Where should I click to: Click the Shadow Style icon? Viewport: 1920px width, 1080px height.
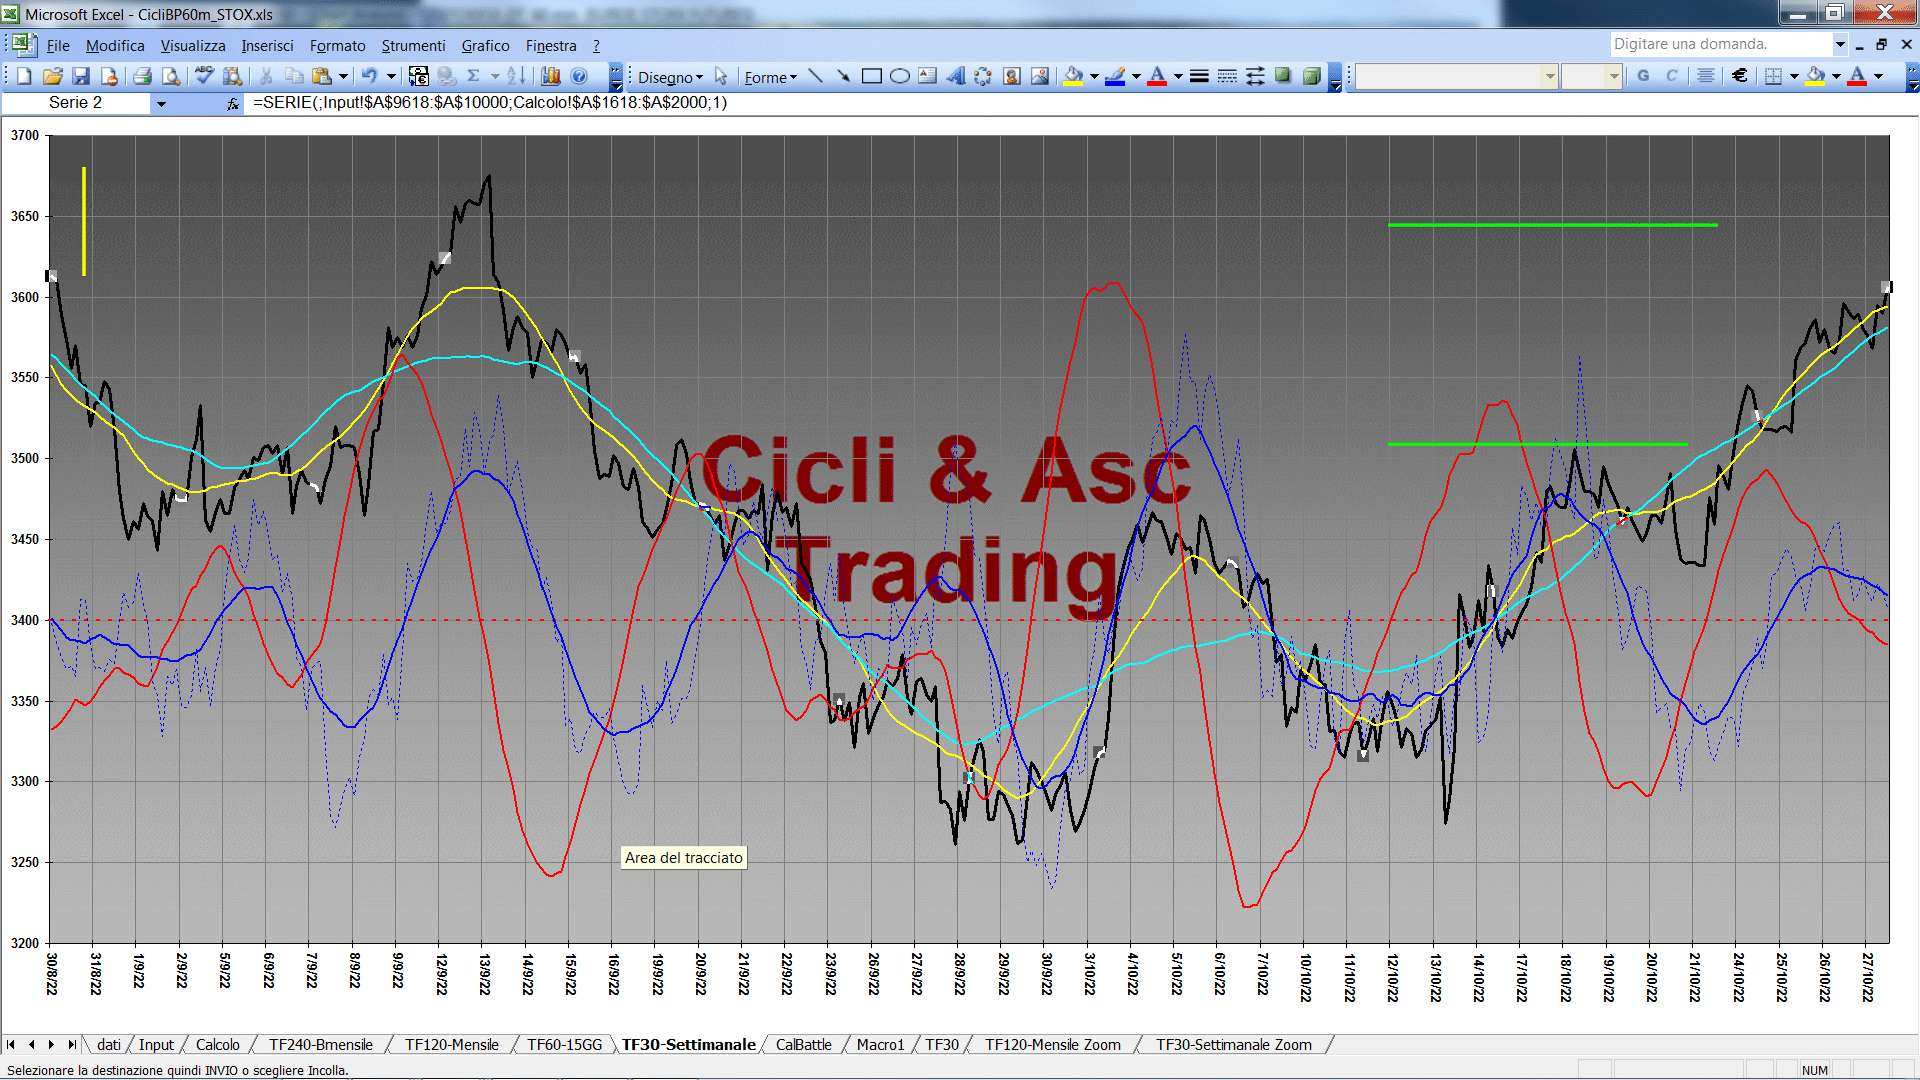pos(1283,76)
